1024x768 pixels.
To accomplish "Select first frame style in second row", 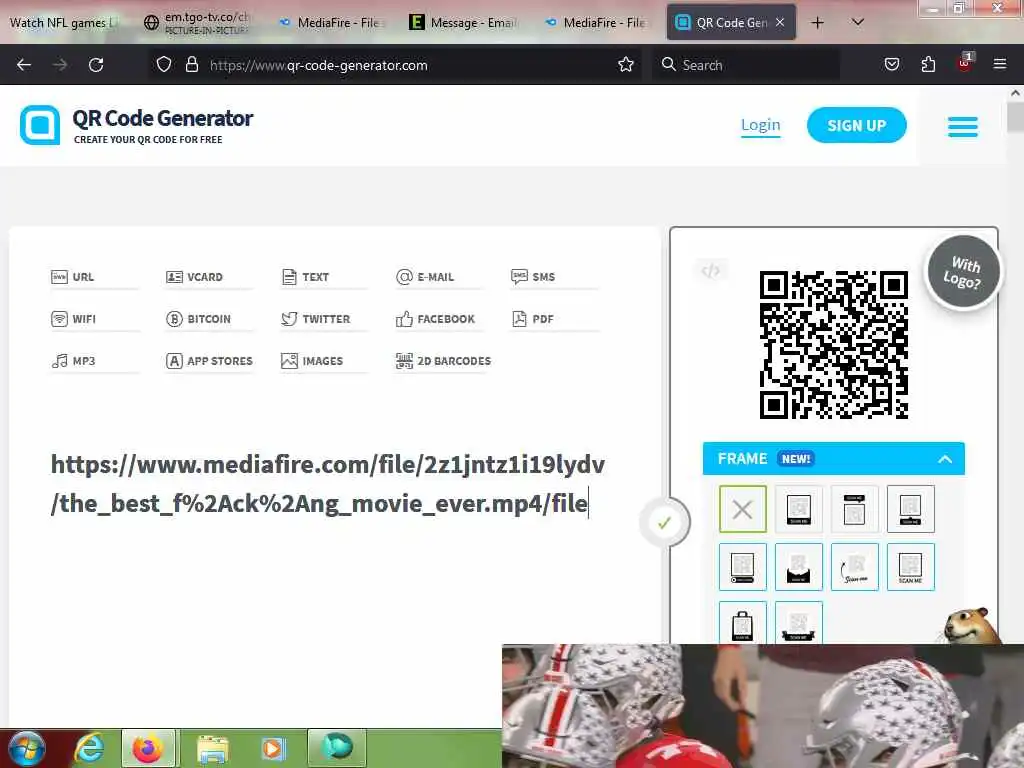I will (x=743, y=567).
